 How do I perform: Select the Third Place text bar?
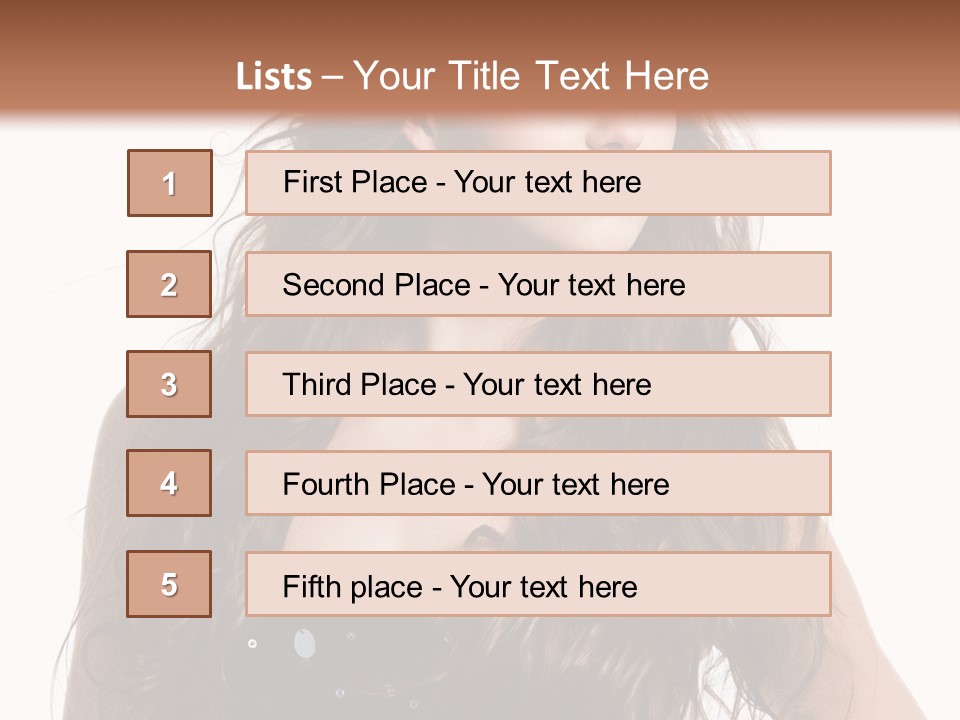[x=538, y=384]
